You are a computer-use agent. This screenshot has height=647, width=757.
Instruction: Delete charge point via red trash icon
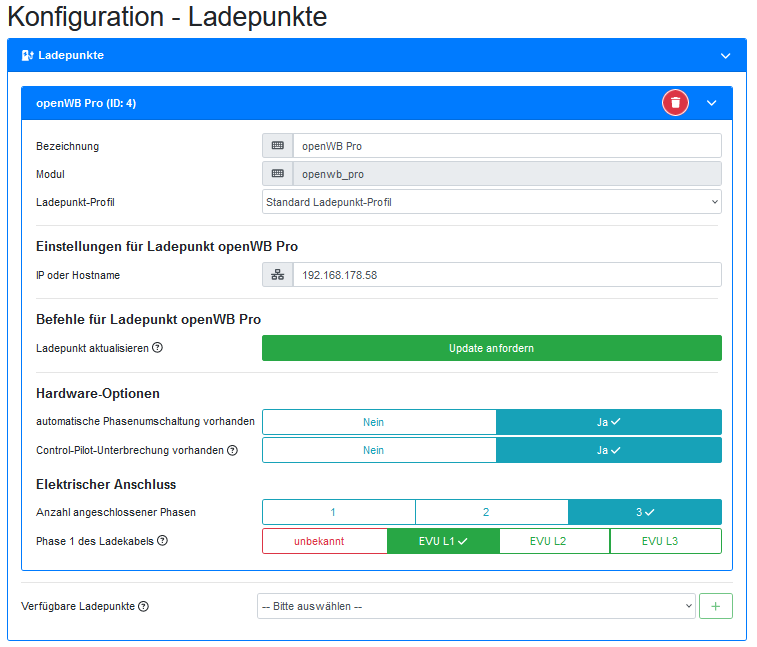tap(675, 103)
